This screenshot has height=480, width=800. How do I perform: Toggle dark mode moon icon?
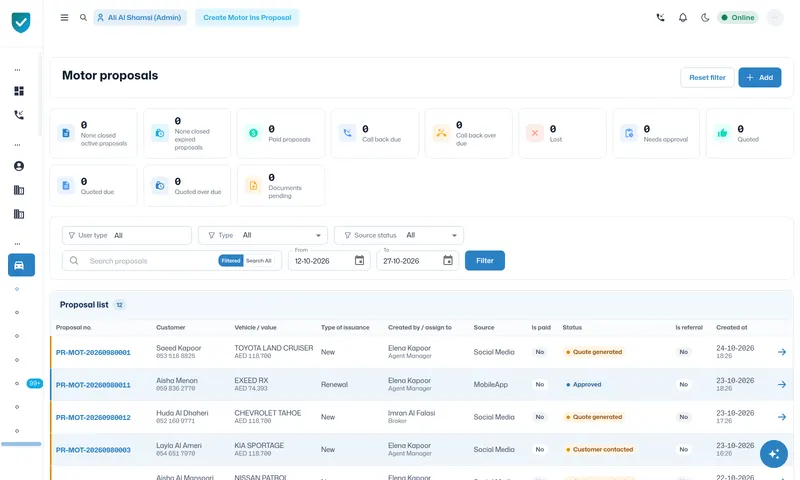705,17
